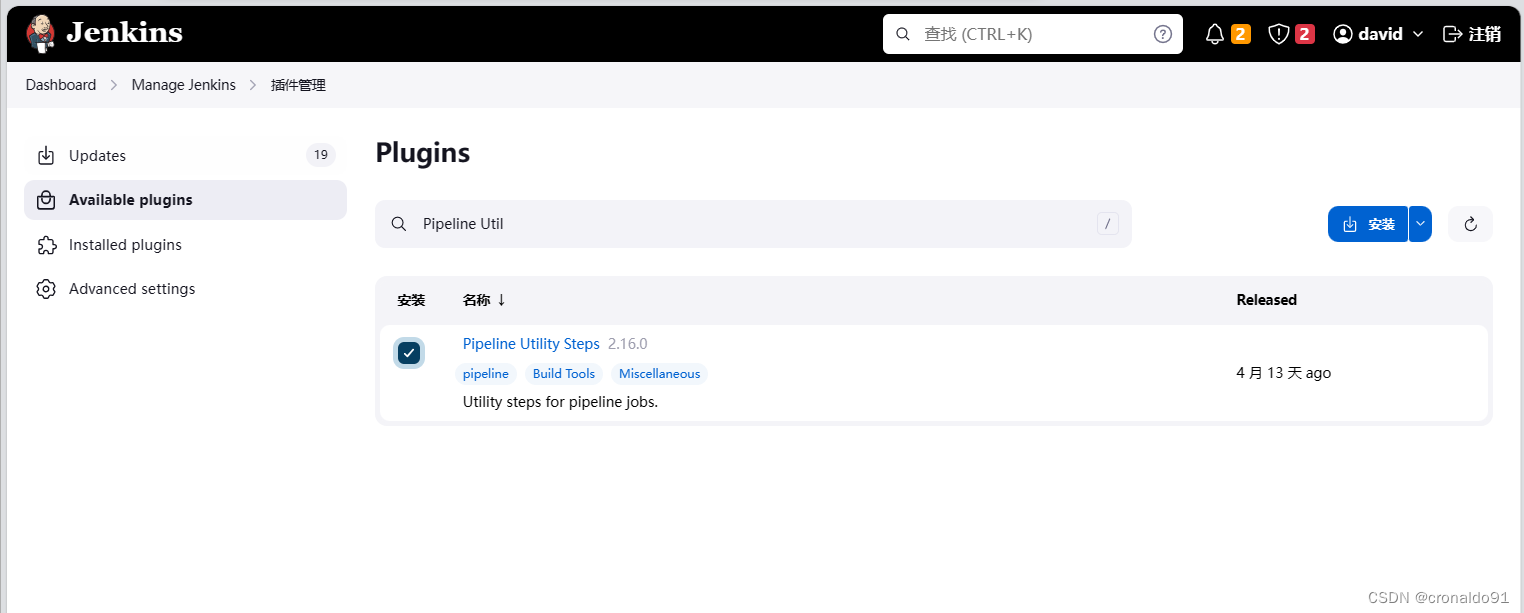Sort by 名称 column header
This screenshot has height=613, width=1524.
484,300
